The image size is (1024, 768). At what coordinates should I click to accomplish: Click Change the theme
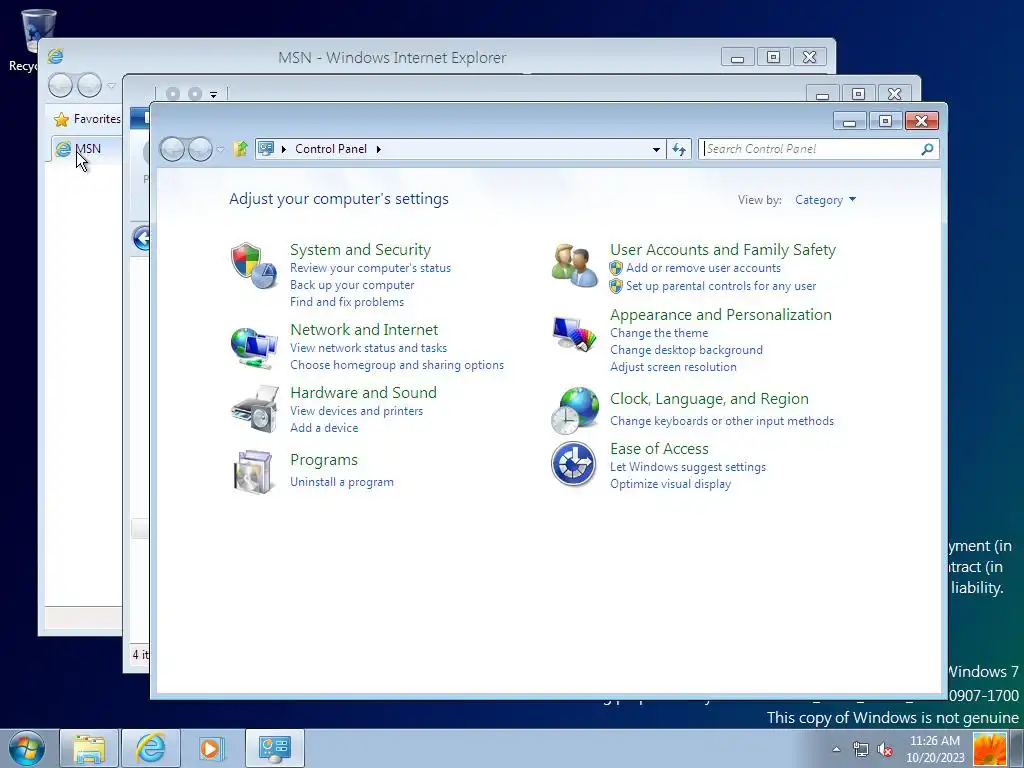pyautogui.click(x=659, y=333)
